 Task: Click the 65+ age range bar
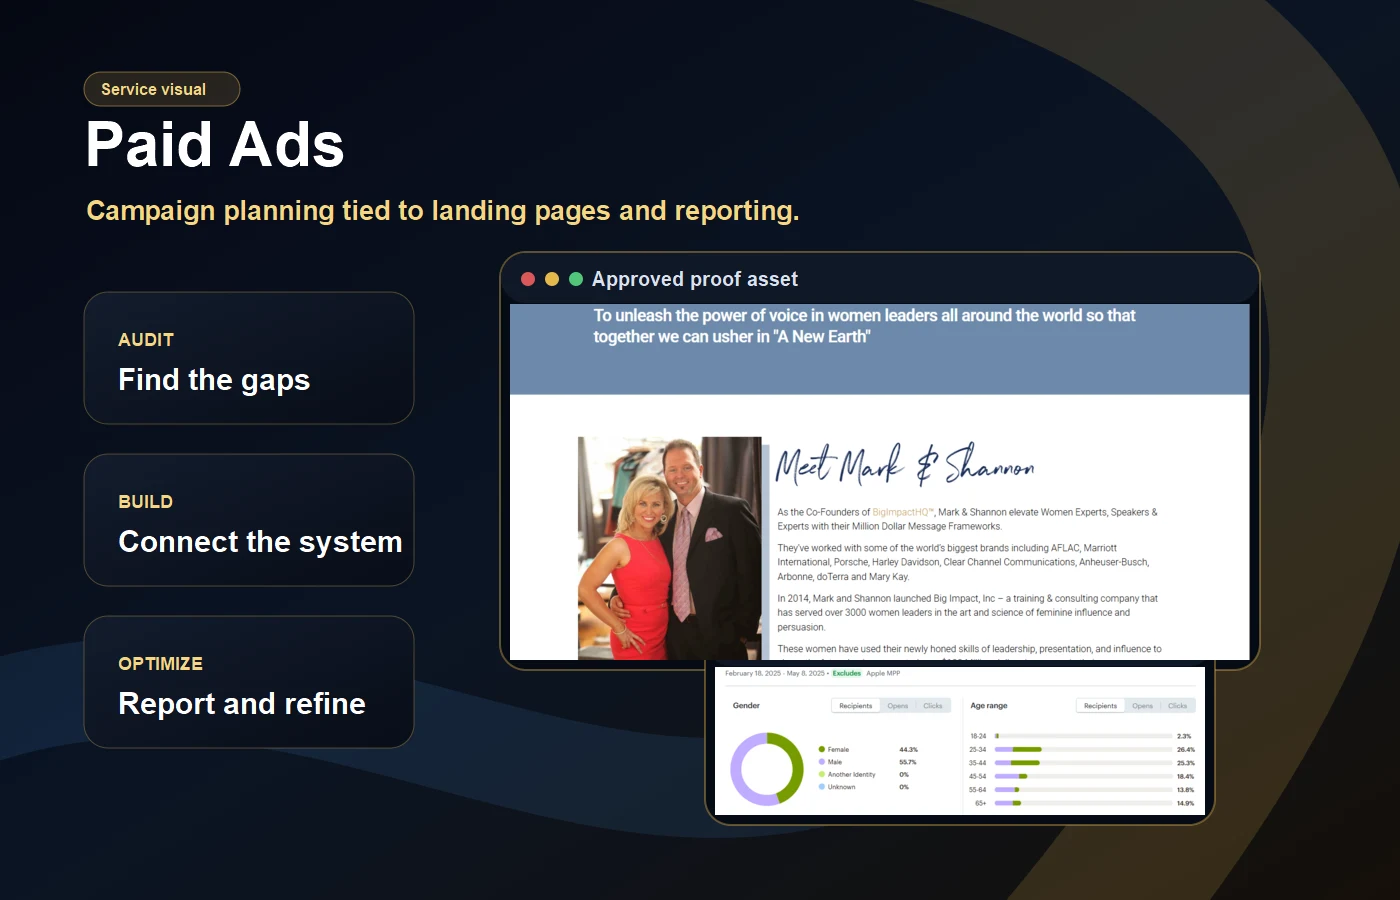(1083, 803)
